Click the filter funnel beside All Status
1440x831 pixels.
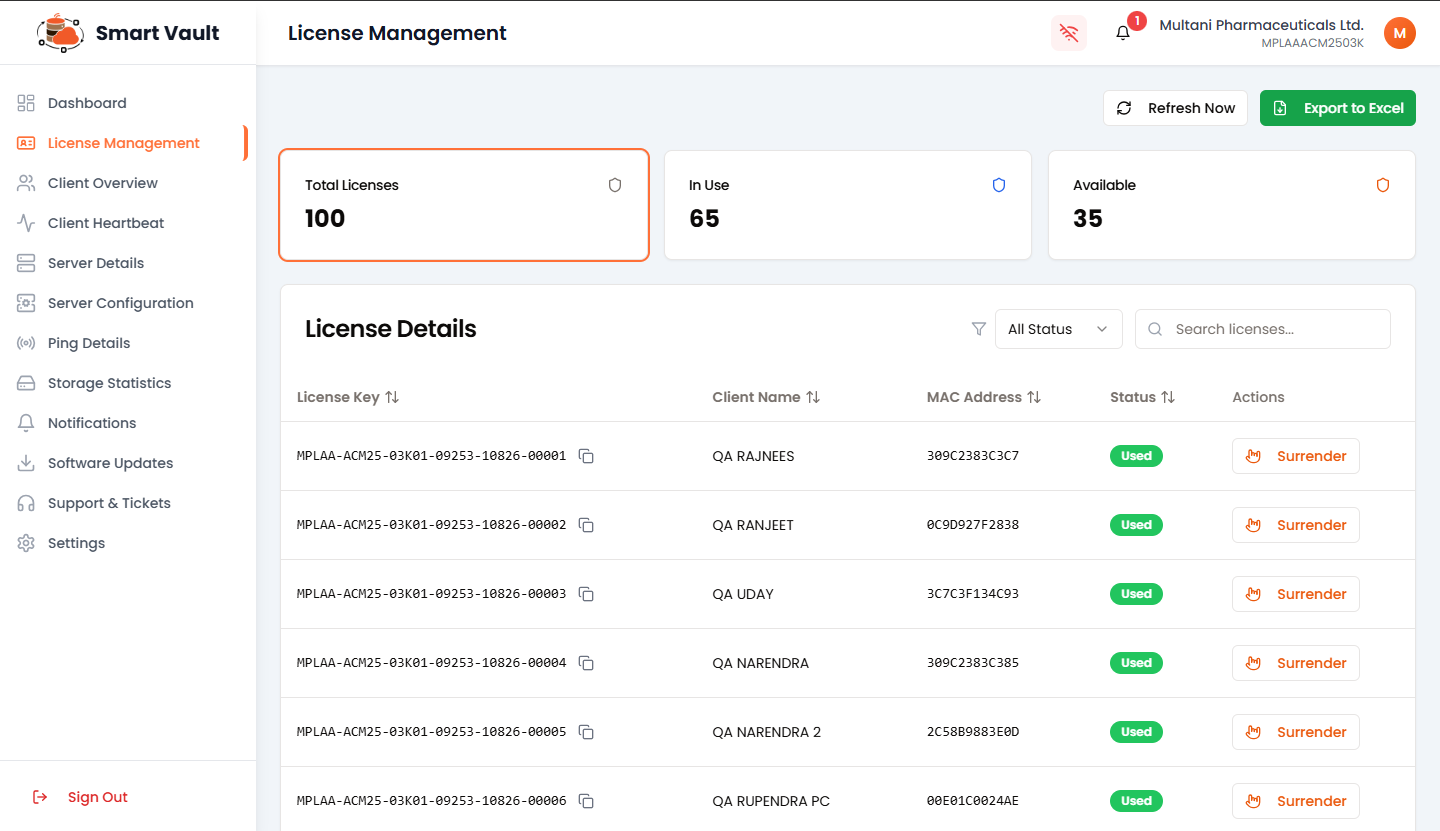point(978,329)
